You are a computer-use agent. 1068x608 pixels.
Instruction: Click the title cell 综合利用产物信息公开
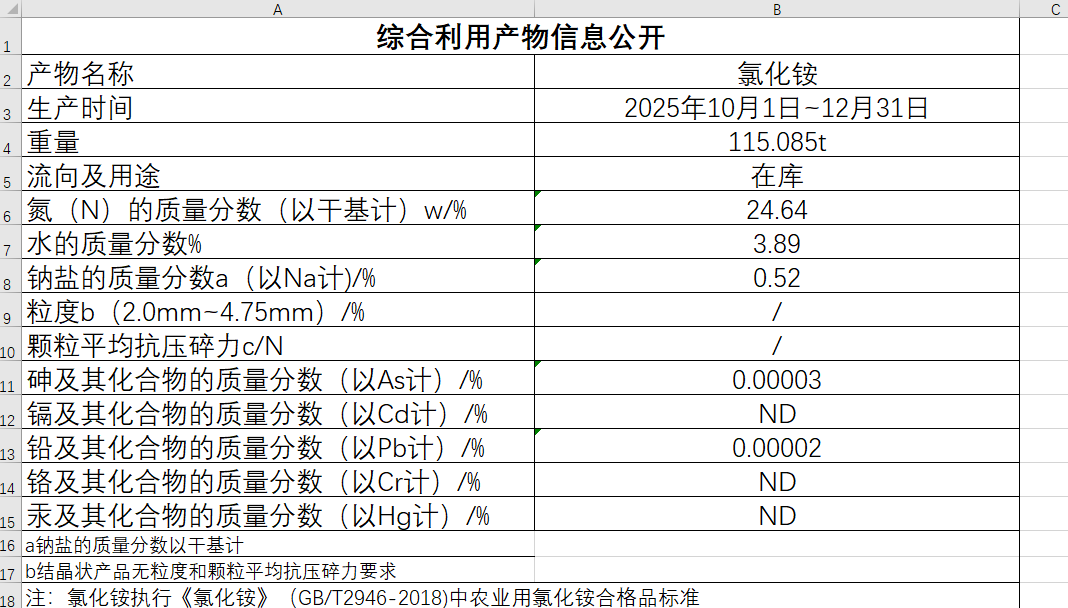coord(520,37)
